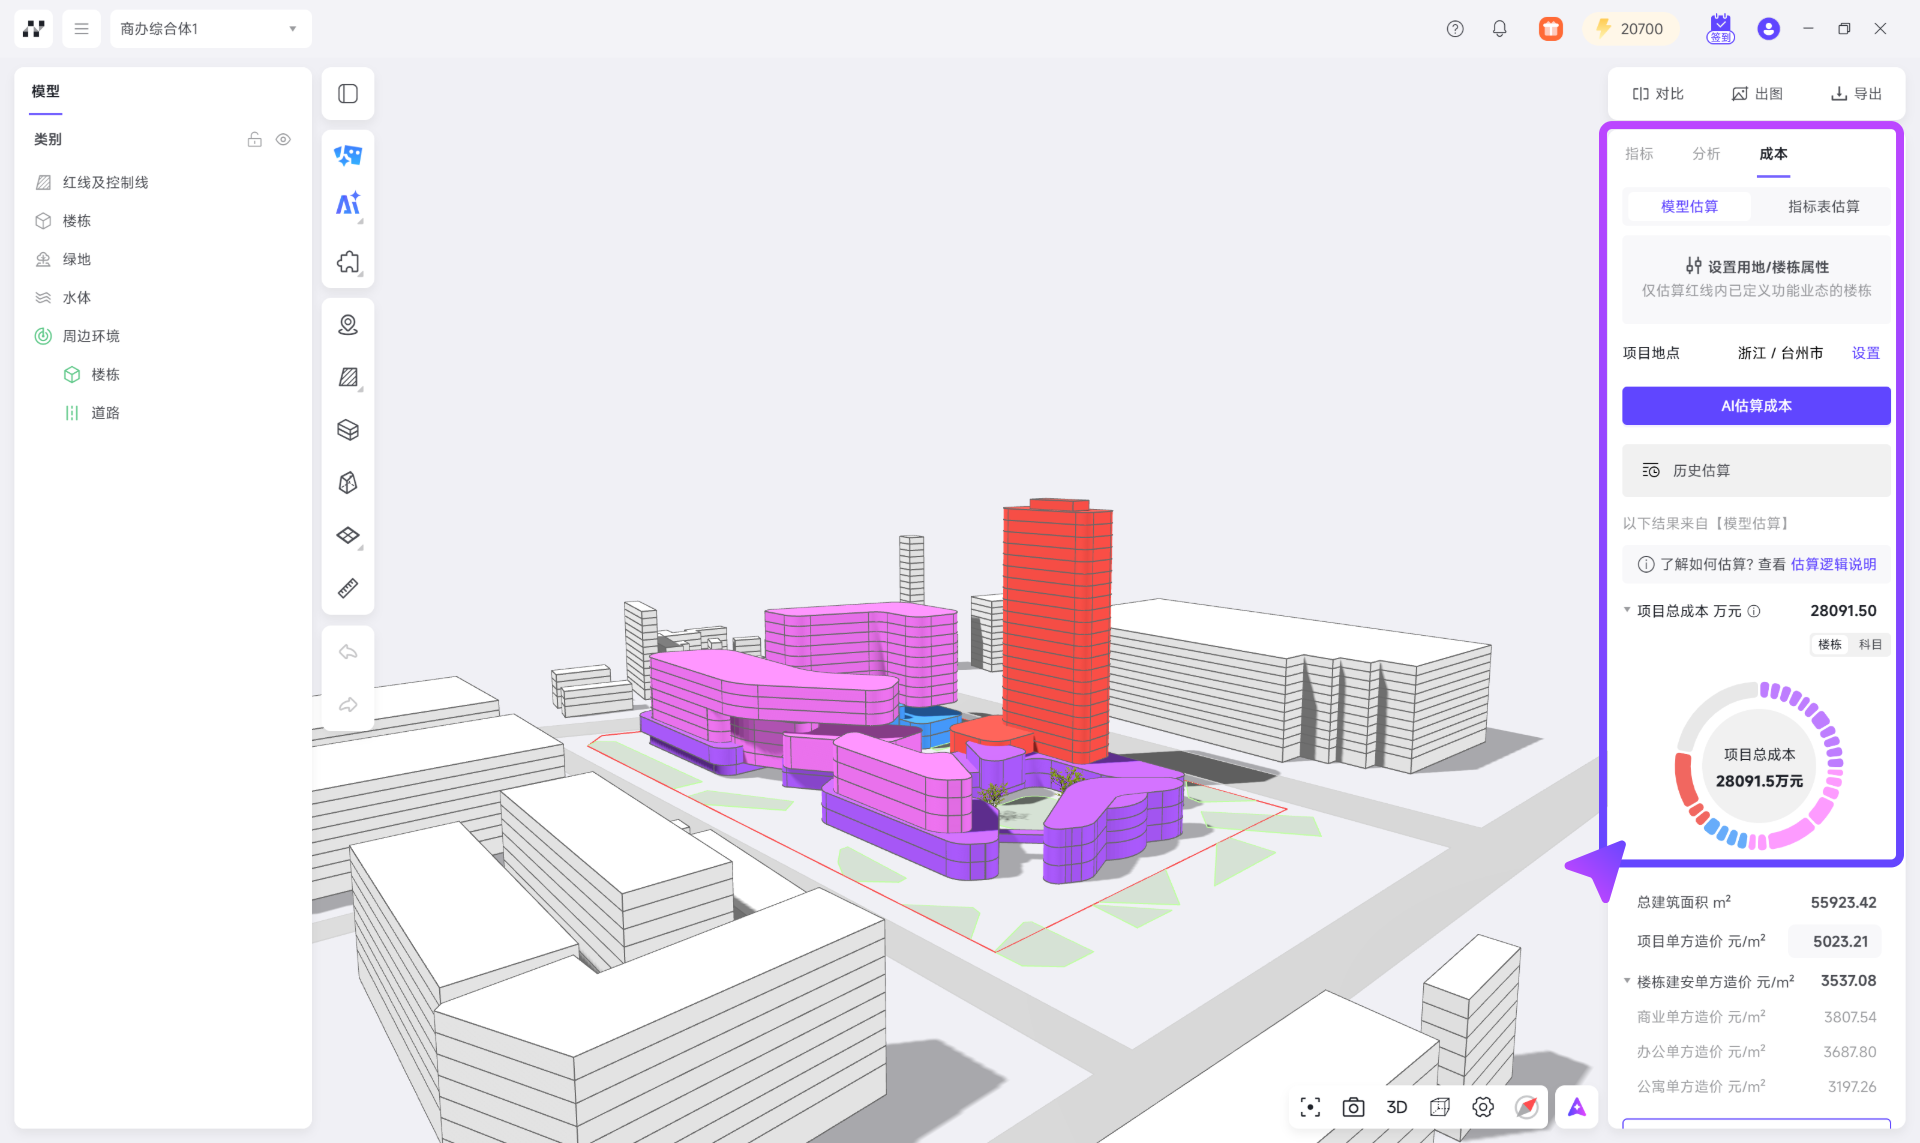Toggle the section box cube icon
The image size is (1920, 1143).
(x=1440, y=1107)
